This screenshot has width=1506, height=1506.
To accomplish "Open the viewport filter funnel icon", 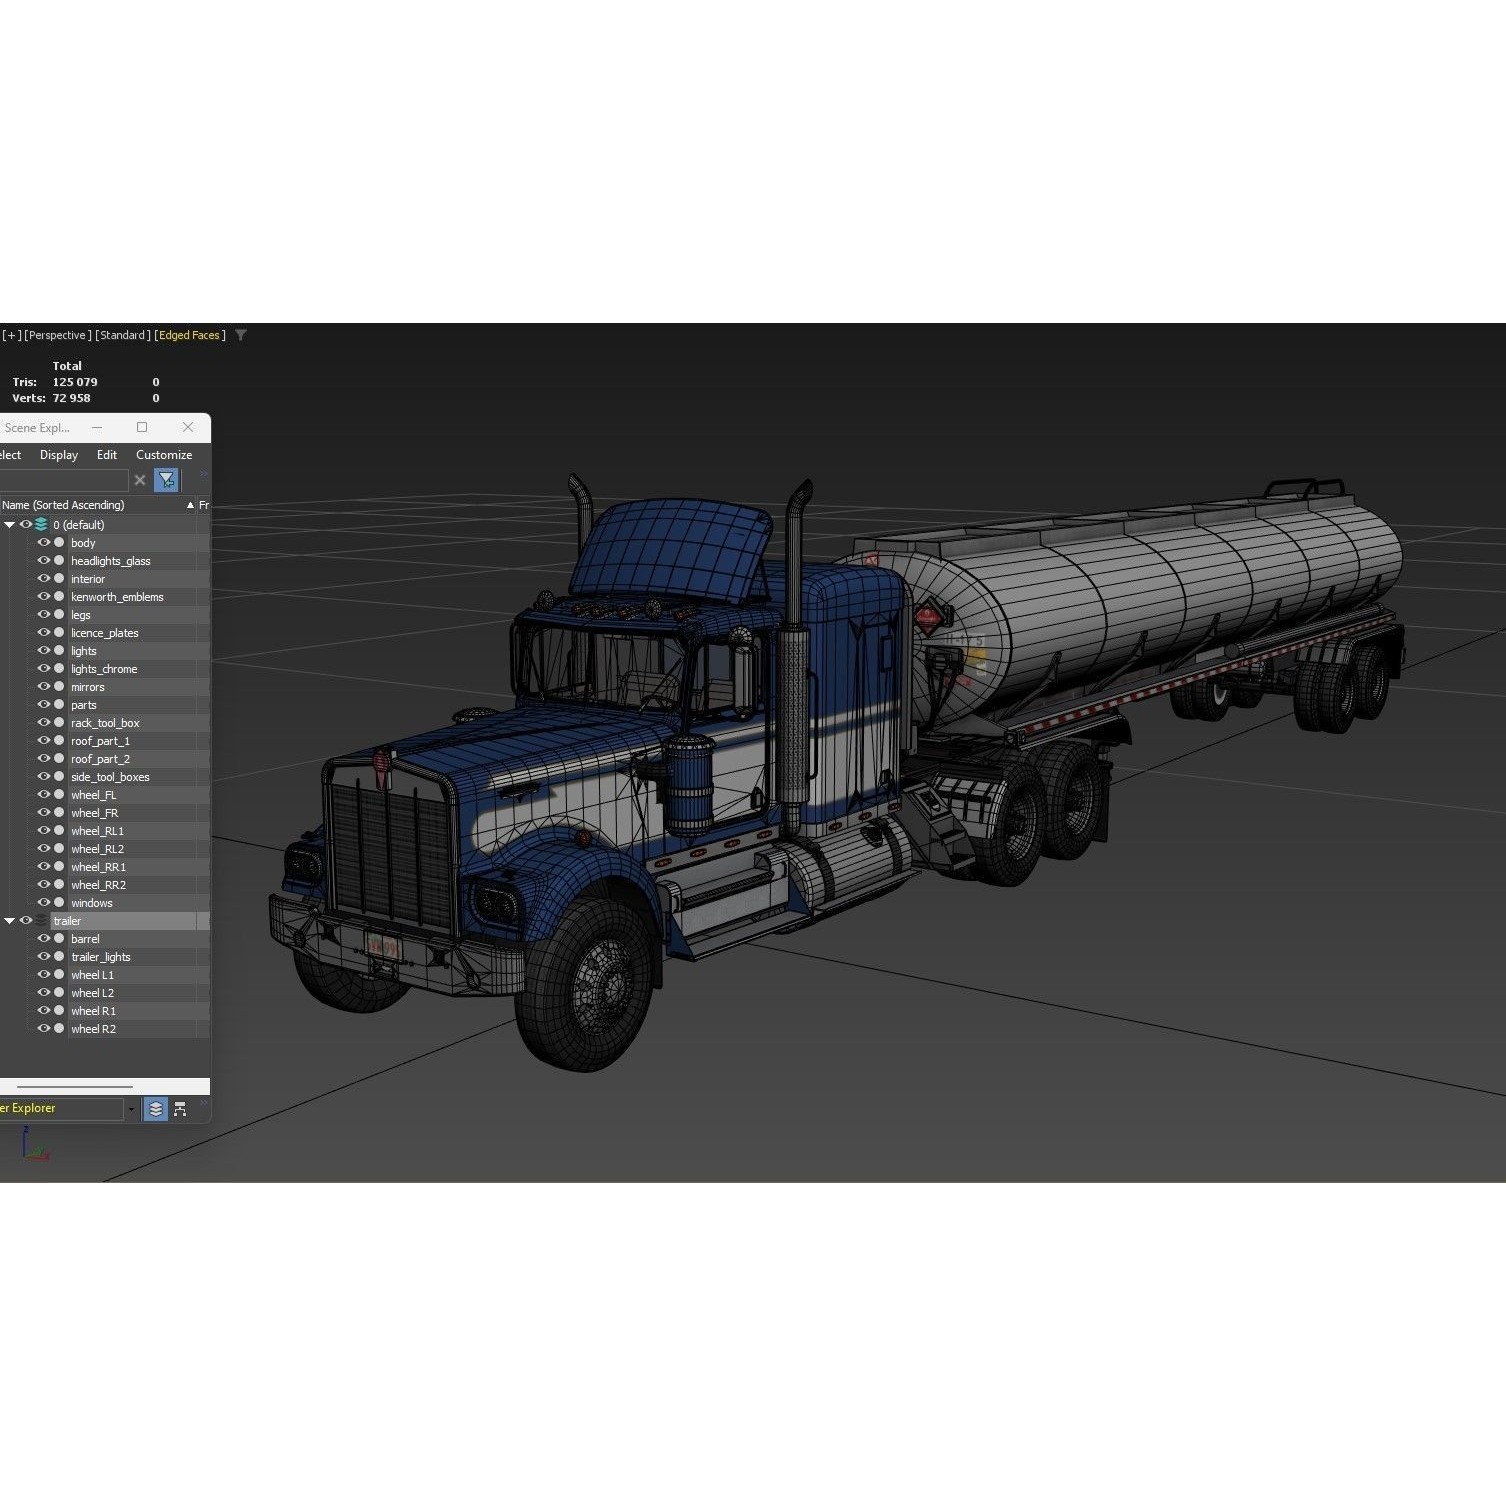I will pyautogui.click(x=240, y=336).
